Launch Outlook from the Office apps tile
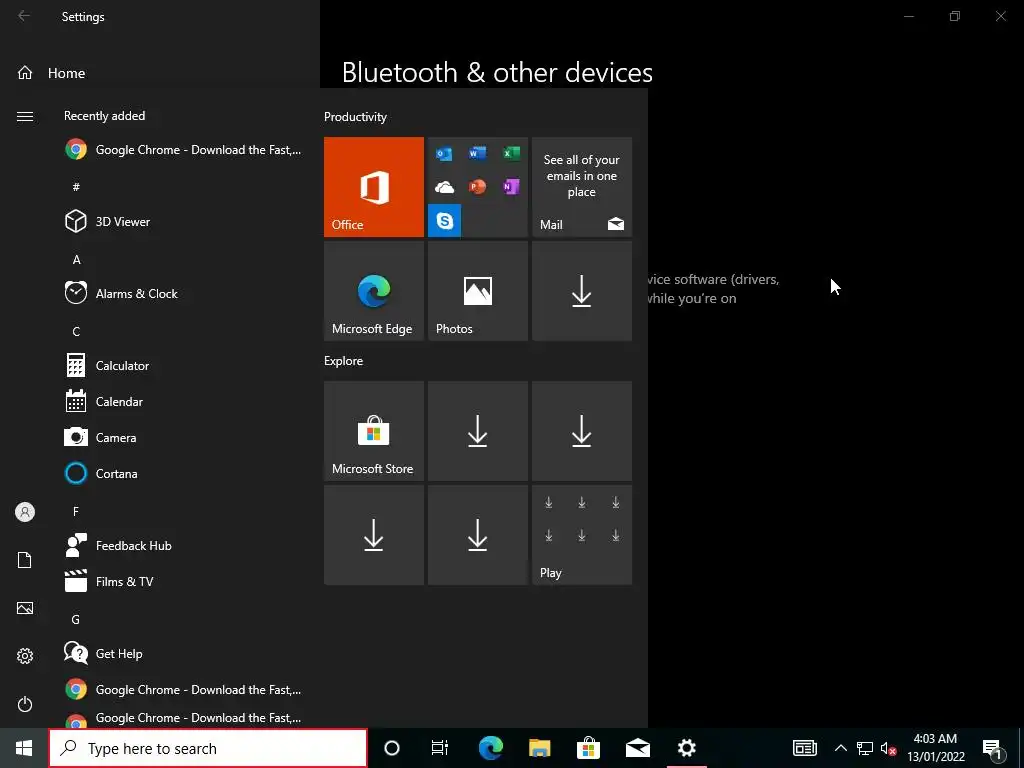Screen dimensions: 1024x768 pos(444,153)
